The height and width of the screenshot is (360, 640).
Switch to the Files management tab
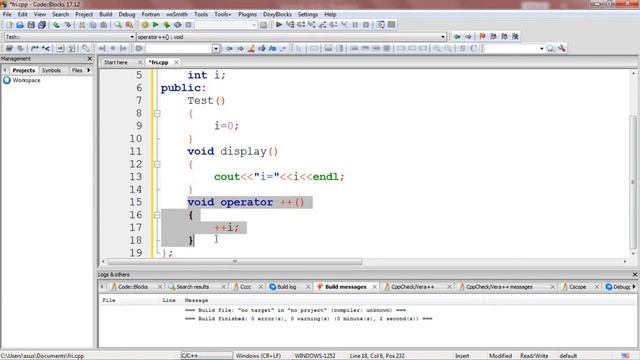point(77,70)
